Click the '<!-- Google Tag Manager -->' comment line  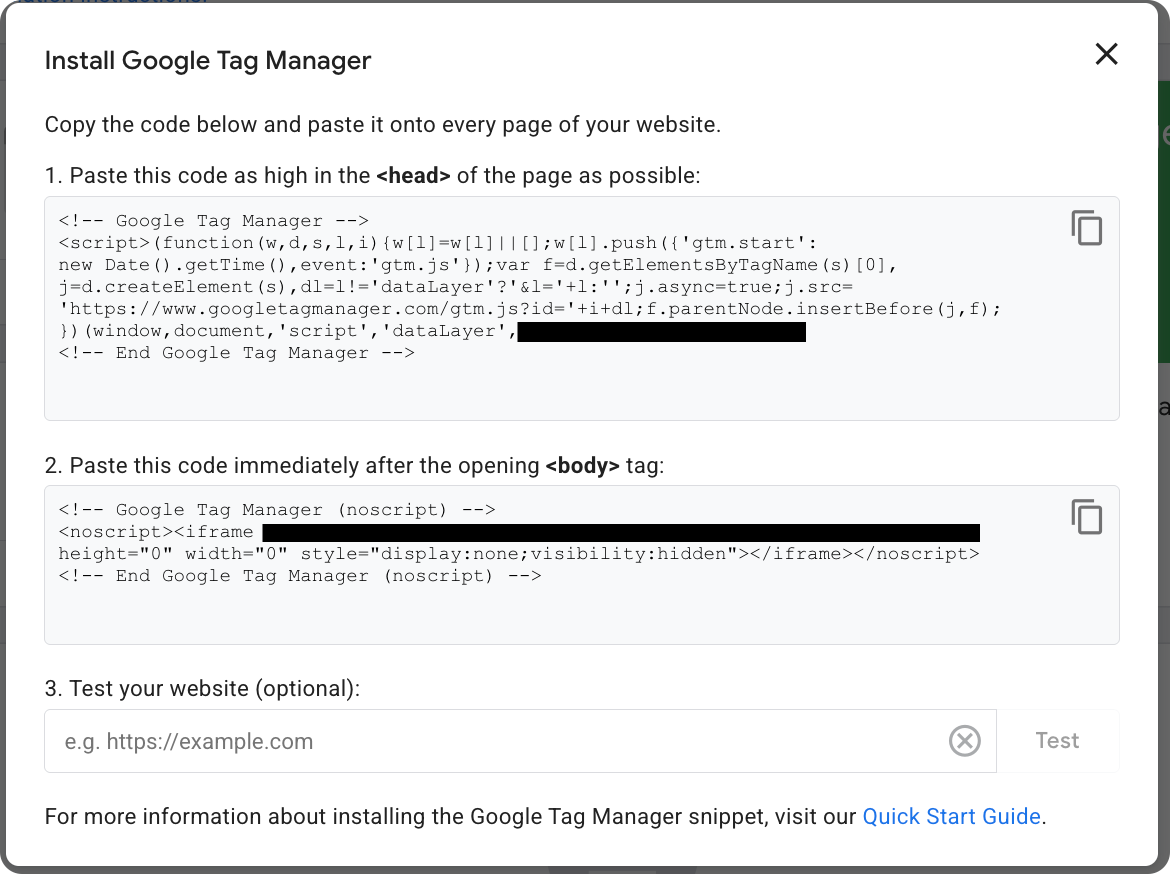click(213, 221)
